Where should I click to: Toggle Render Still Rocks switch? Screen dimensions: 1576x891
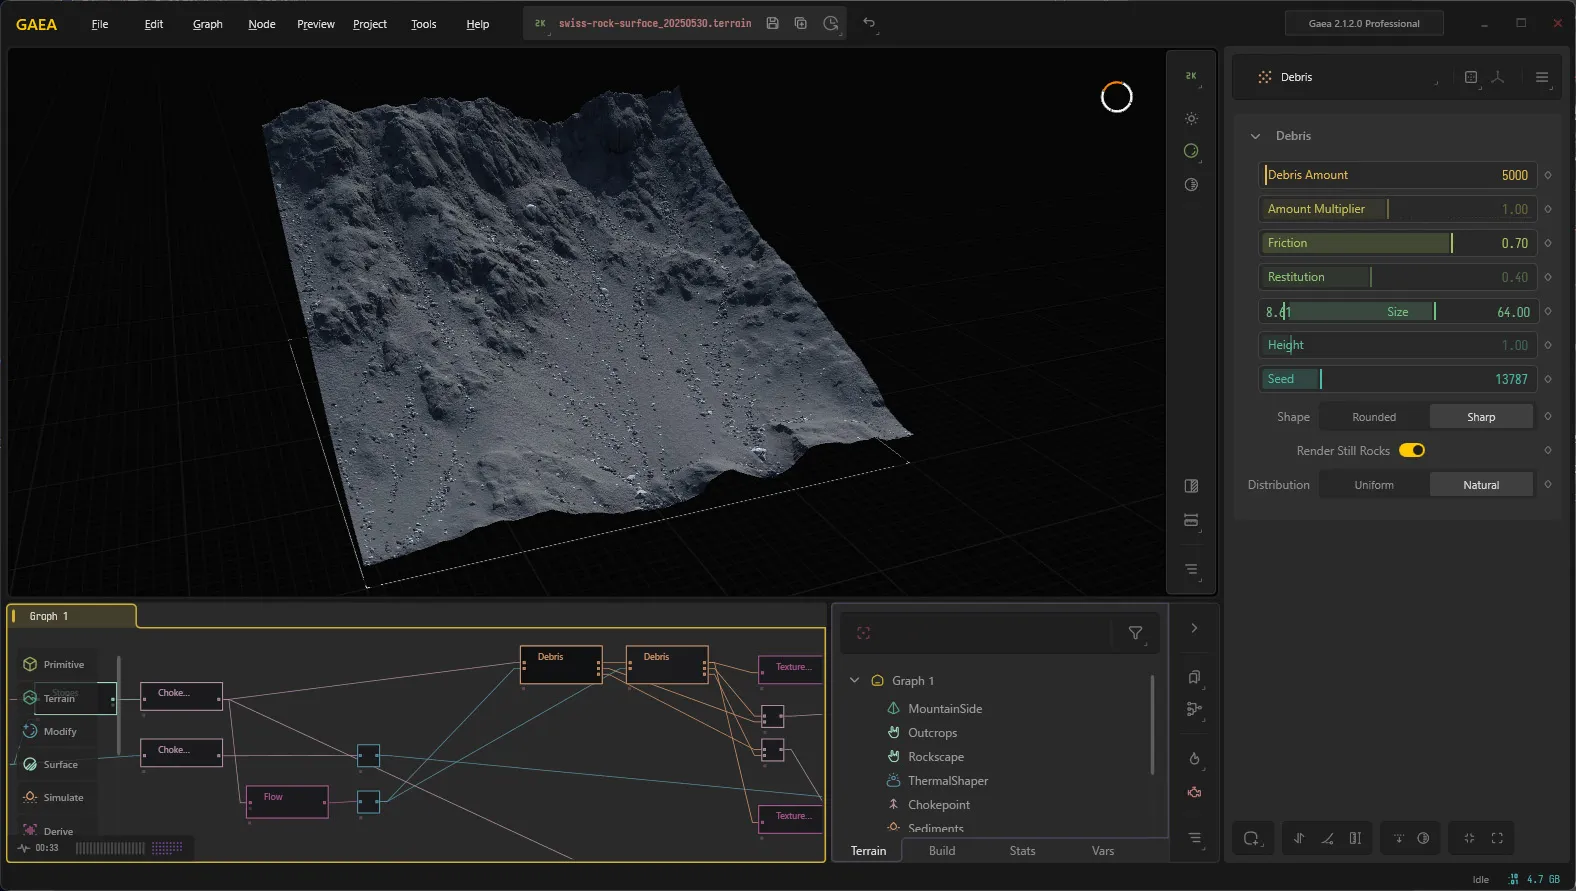[x=1411, y=450]
